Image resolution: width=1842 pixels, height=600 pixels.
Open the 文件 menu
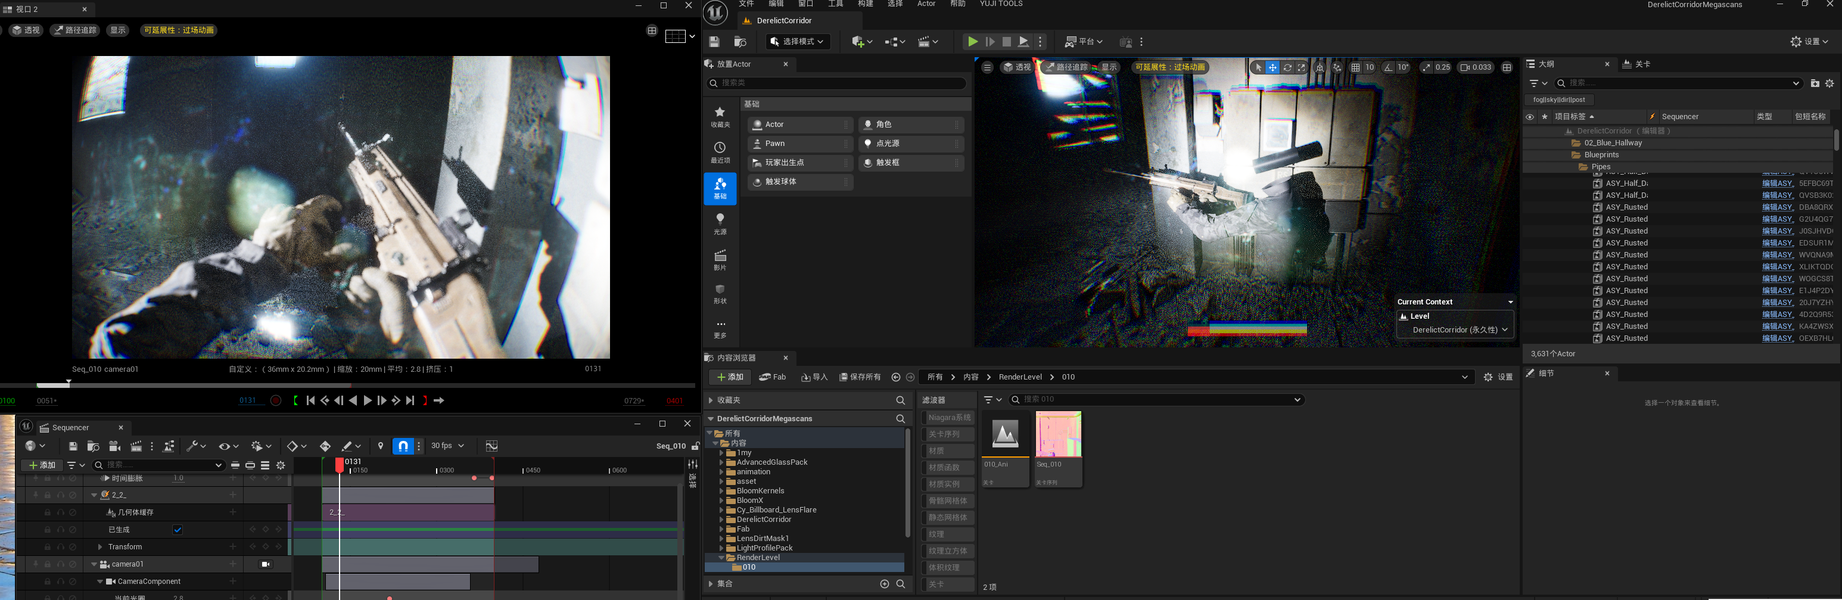point(747,4)
